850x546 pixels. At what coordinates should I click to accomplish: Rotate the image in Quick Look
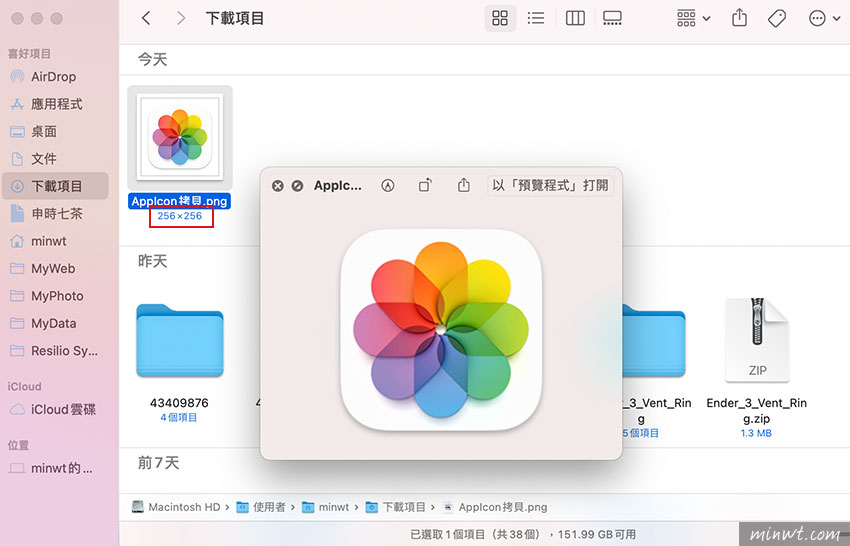[x=426, y=185]
